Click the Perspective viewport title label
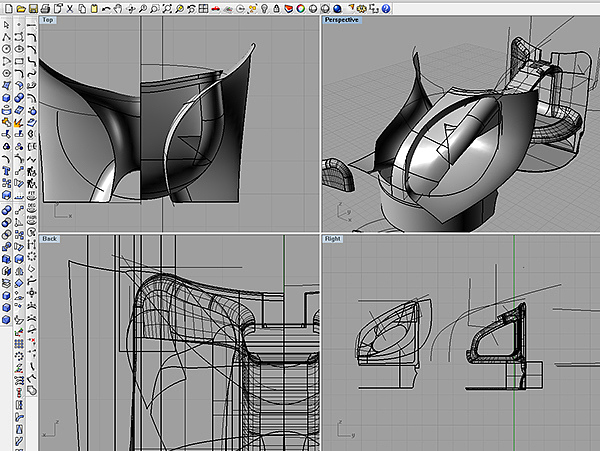 (341, 20)
